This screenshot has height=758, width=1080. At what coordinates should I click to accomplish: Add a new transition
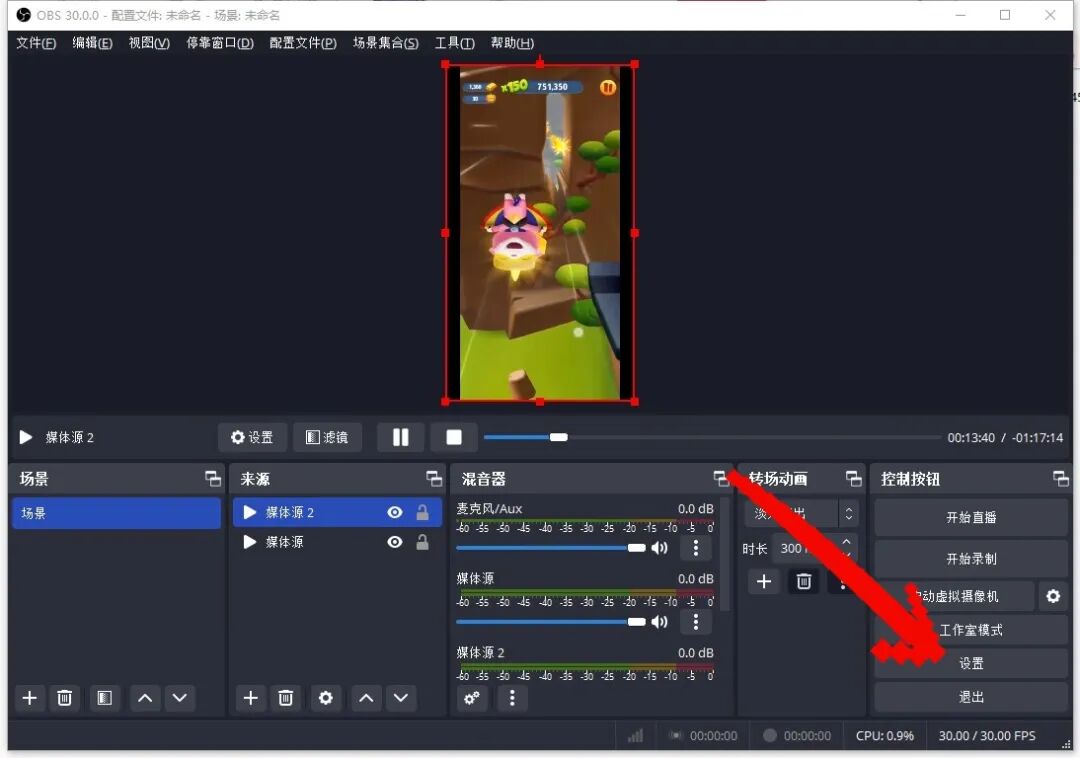763,582
